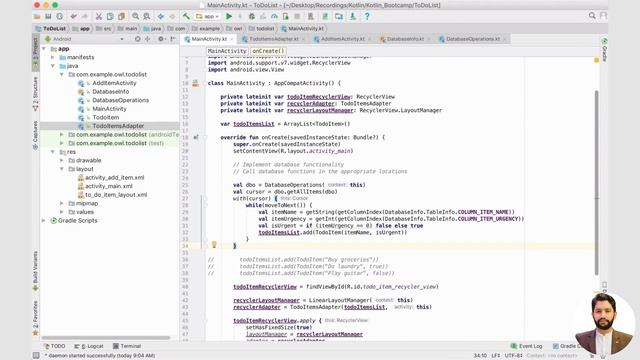Open the SDK Manager download icon
The height and width of the screenshot is (360, 640).
click(x=353, y=16)
